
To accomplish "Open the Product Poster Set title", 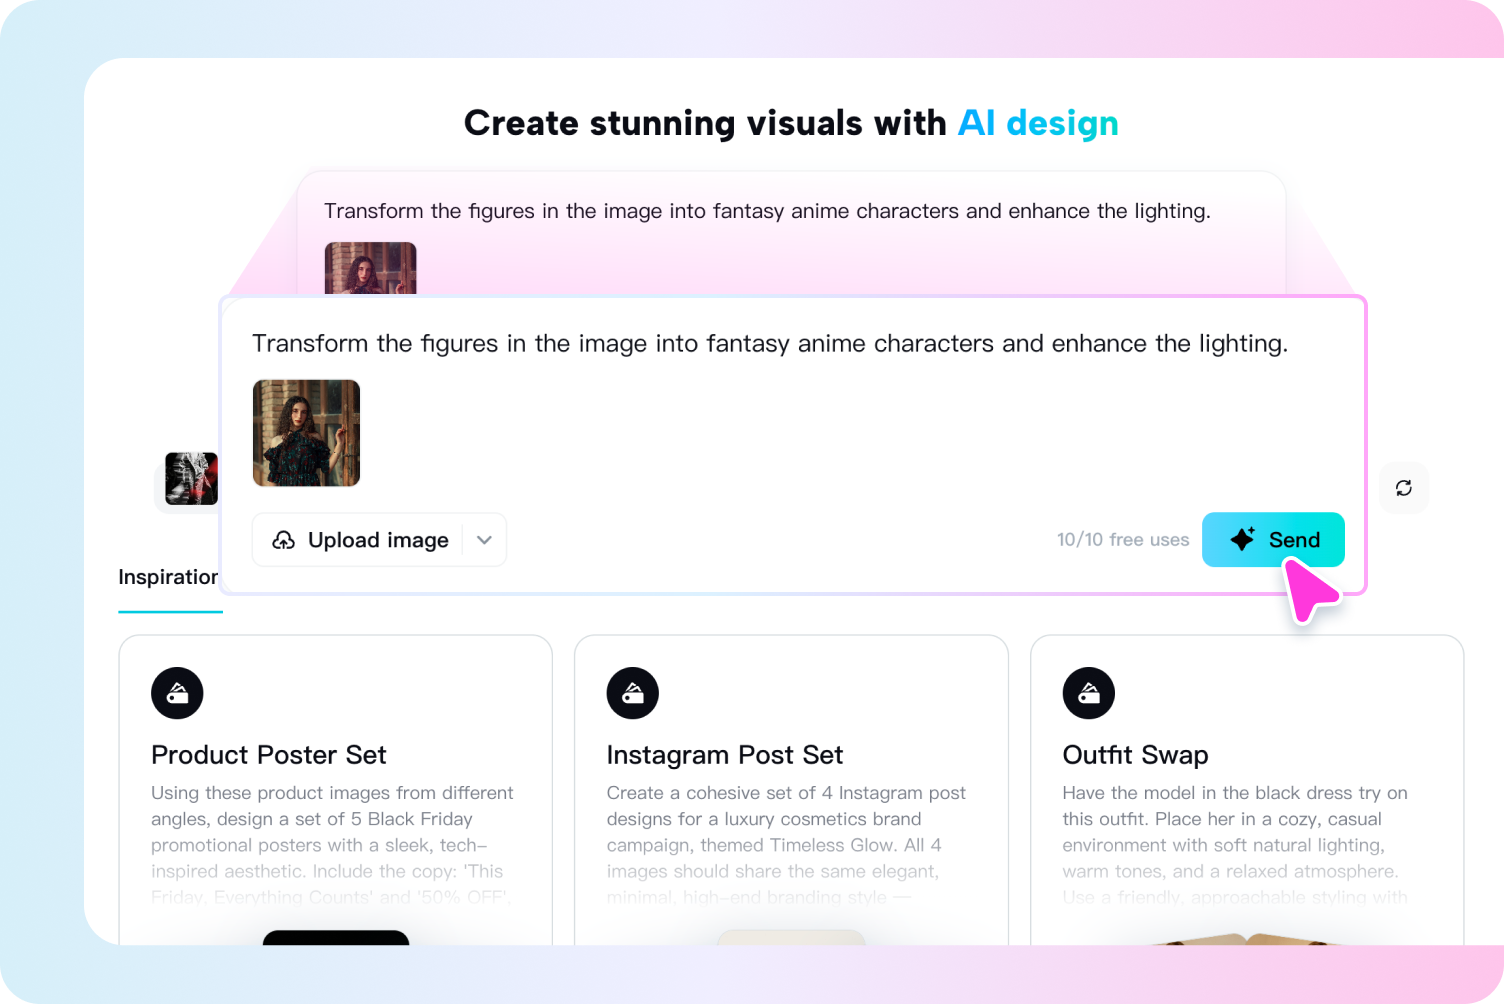I will (268, 755).
